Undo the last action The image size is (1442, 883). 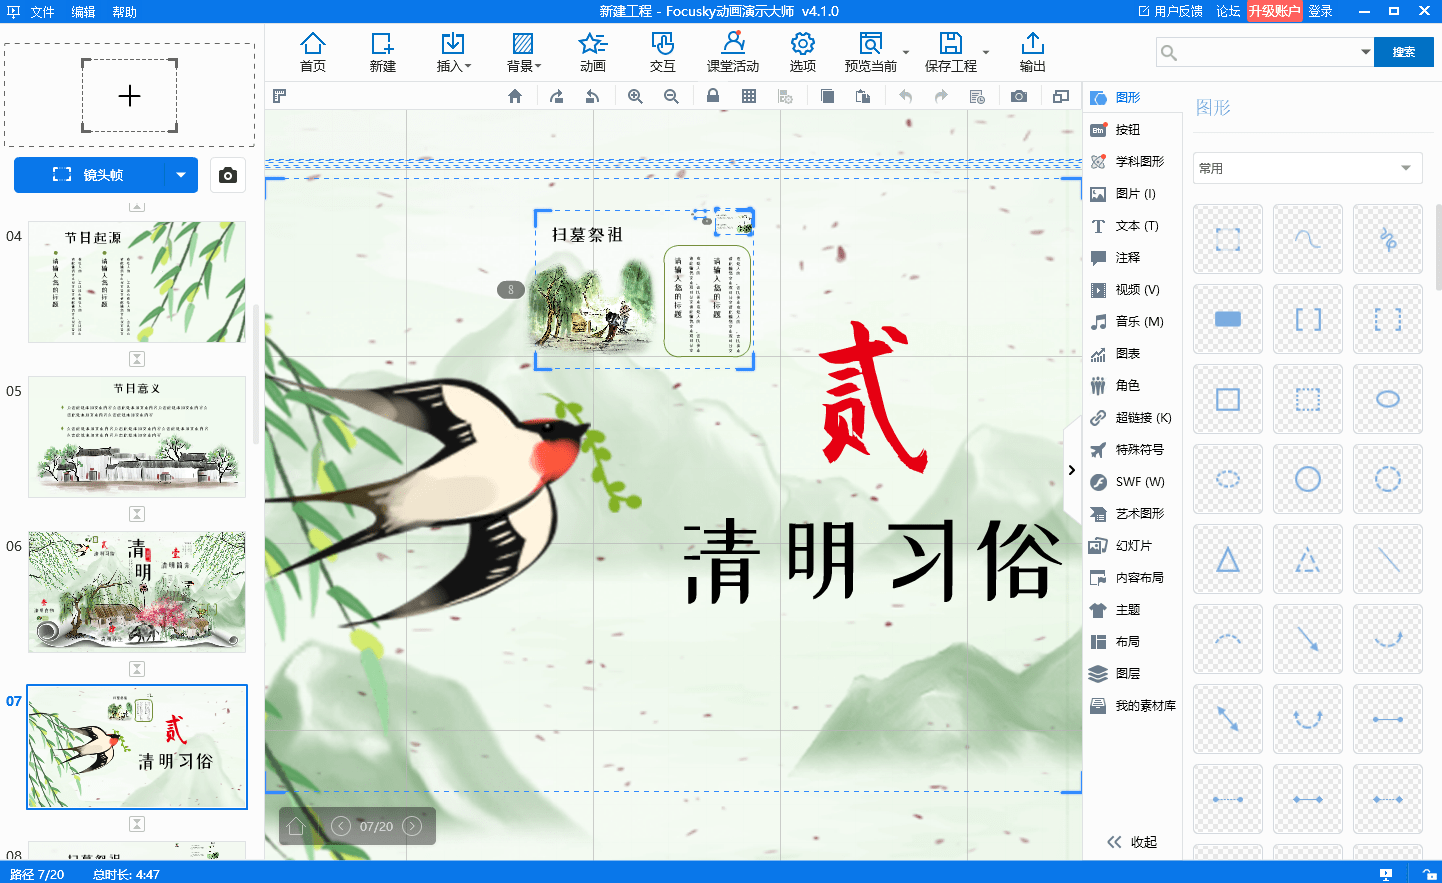click(x=905, y=96)
